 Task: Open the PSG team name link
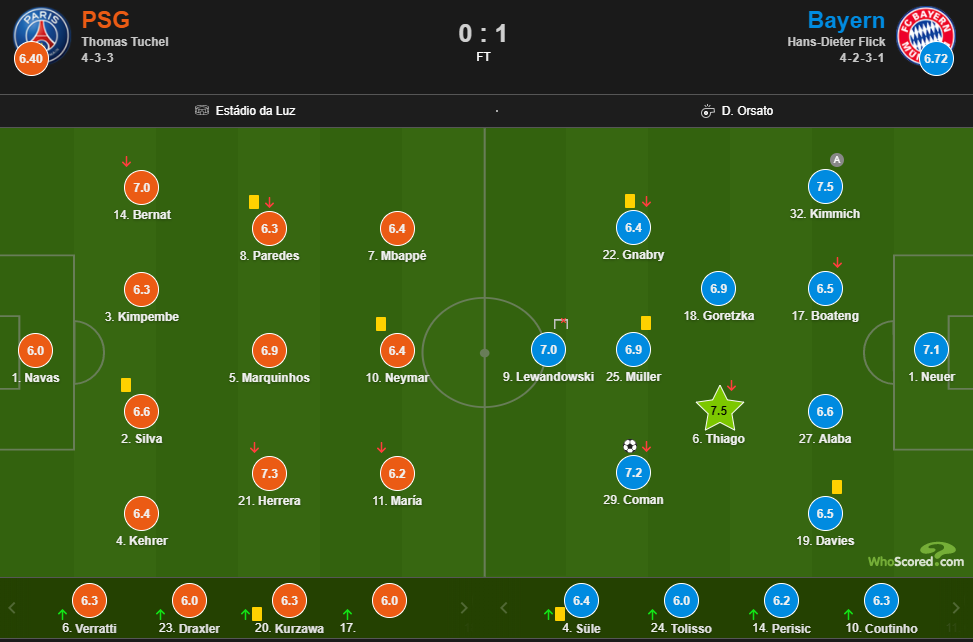tap(105, 20)
